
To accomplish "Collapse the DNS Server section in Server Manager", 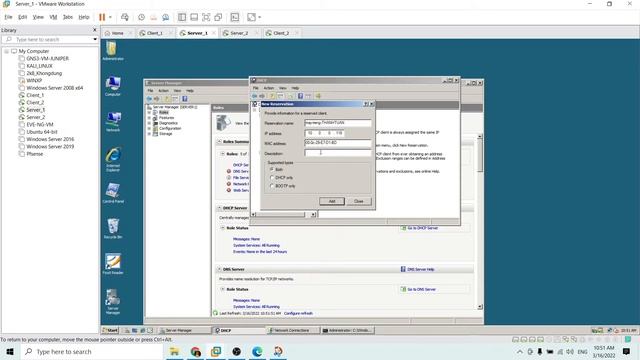I will coord(219,269).
